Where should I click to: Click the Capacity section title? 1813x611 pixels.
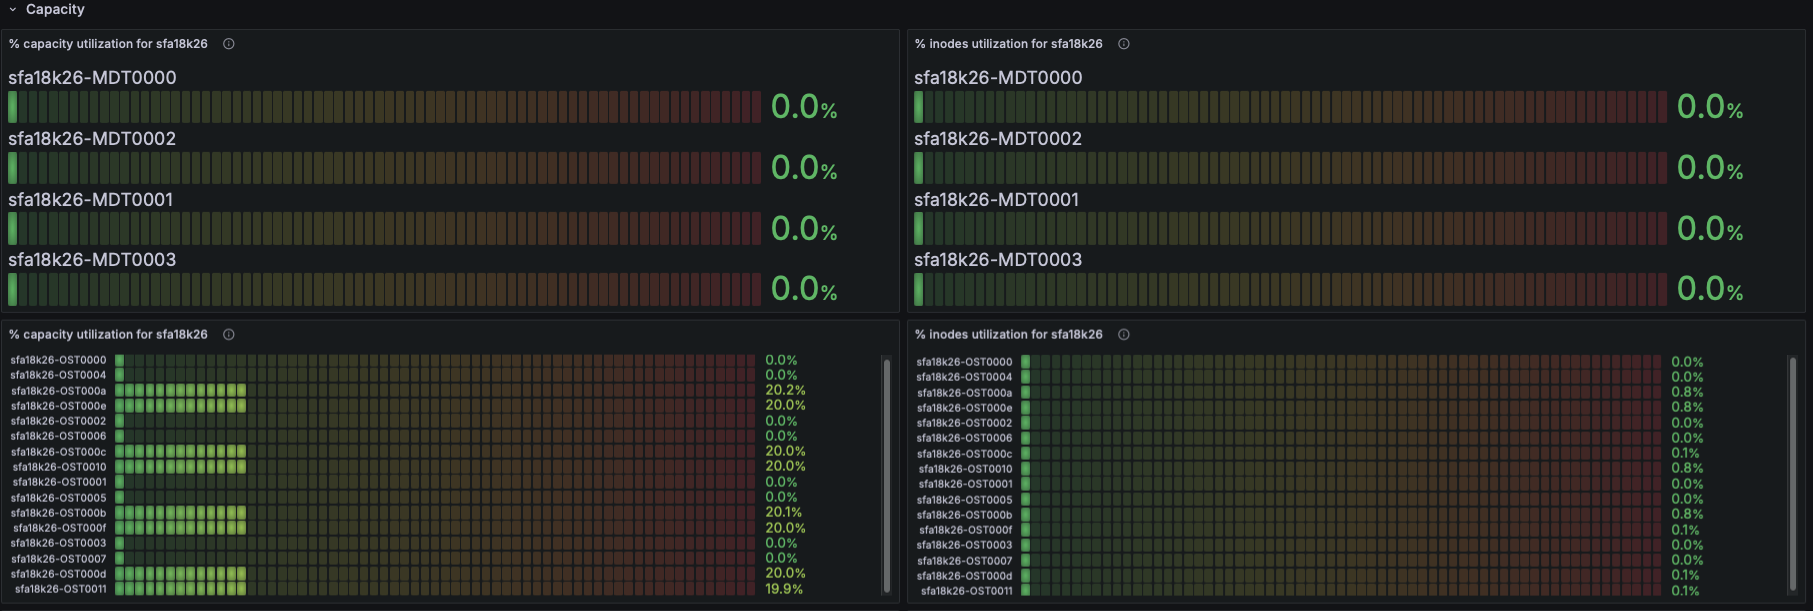tap(55, 9)
